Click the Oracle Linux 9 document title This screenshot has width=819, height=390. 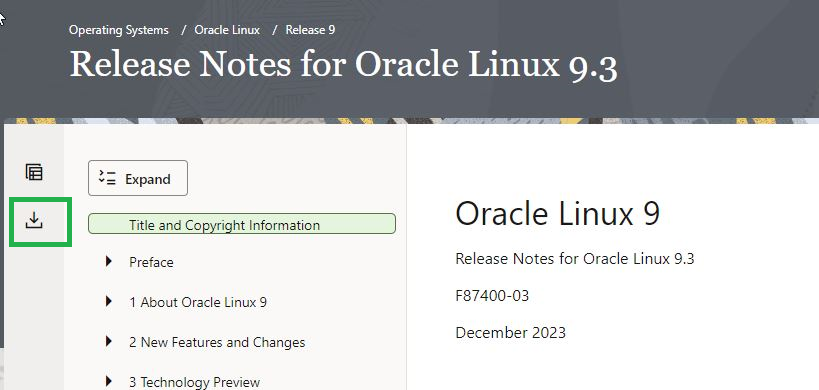coord(558,214)
